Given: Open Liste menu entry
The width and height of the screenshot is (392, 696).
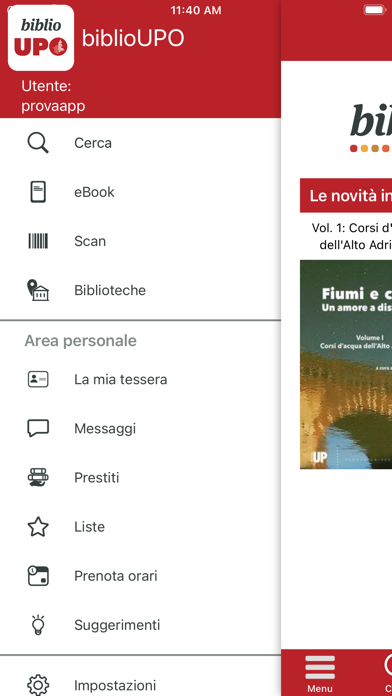Looking at the screenshot, I should point(140,527).
